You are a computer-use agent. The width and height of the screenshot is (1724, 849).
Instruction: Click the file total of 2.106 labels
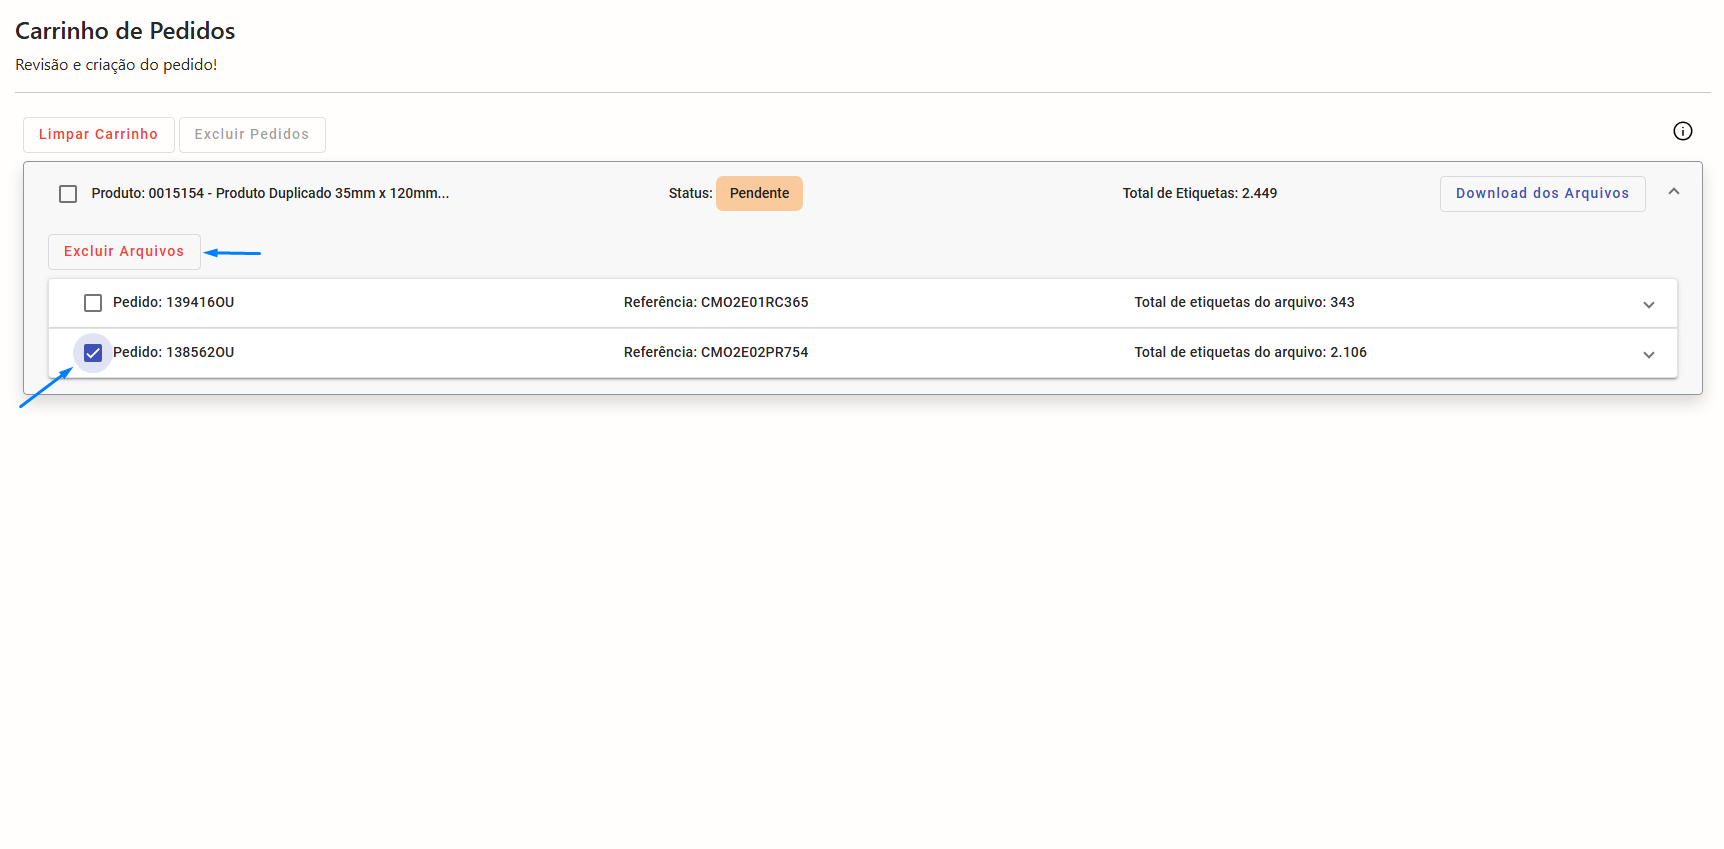[x=1250, y=353]
